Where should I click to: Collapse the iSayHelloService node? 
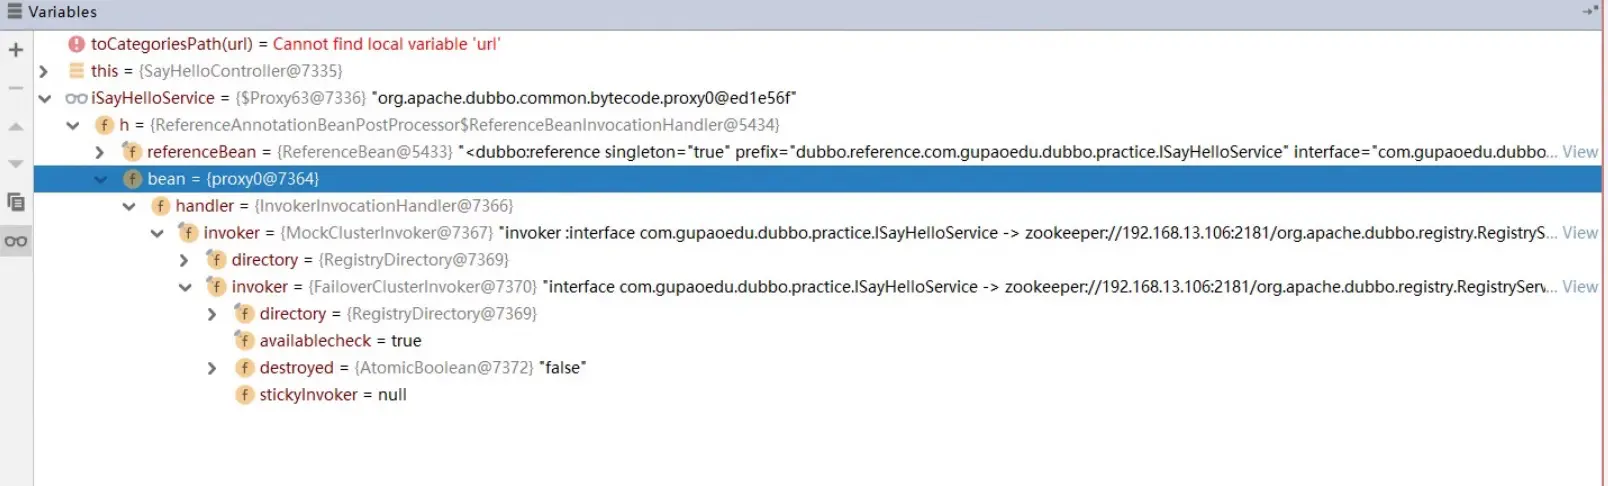(44, 98)
